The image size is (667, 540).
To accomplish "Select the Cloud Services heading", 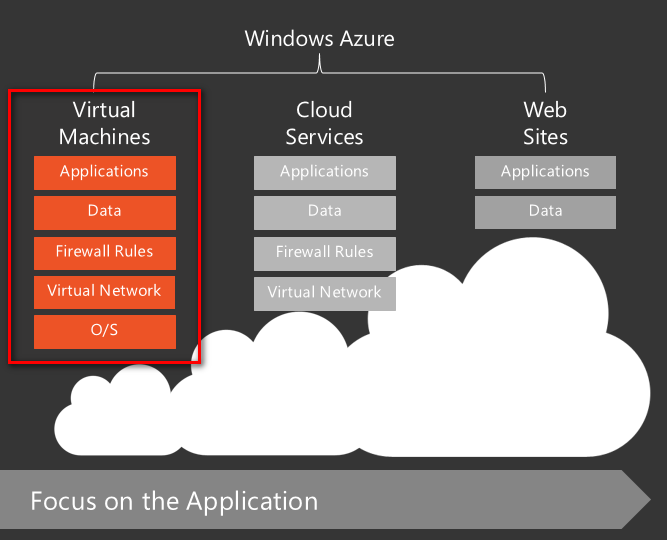I will pos(324,123).
